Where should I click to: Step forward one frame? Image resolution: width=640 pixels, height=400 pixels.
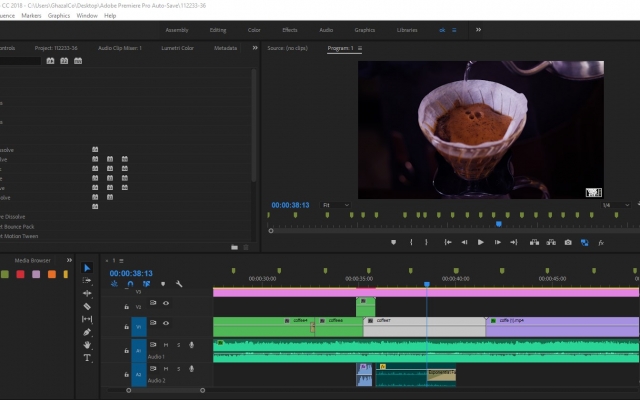498,242
